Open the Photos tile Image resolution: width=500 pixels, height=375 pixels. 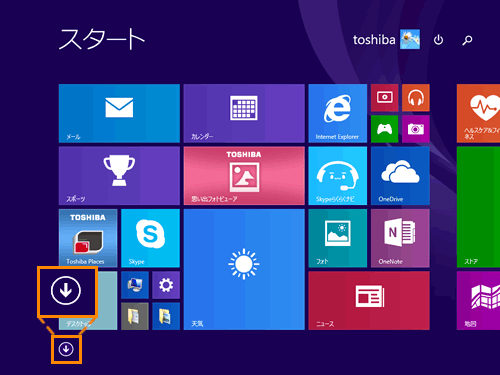coord(338,238)
